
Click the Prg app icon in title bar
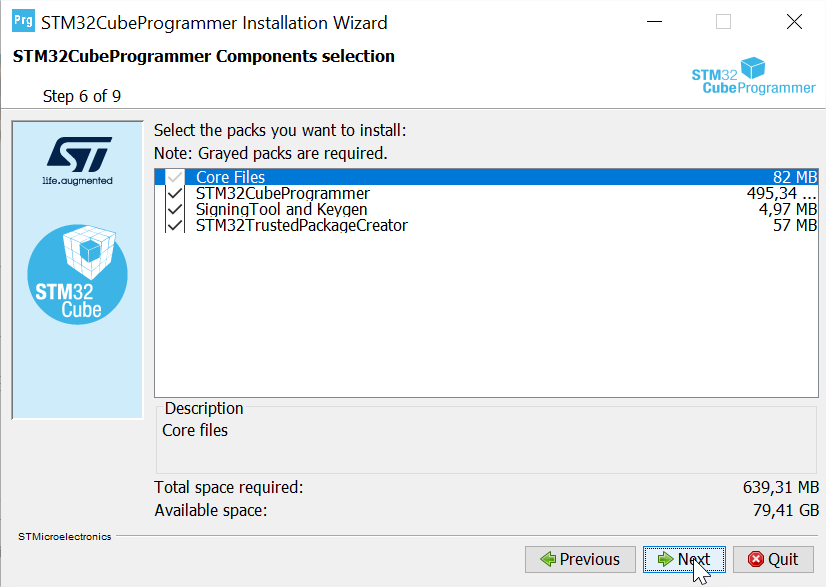pos(22,22)
